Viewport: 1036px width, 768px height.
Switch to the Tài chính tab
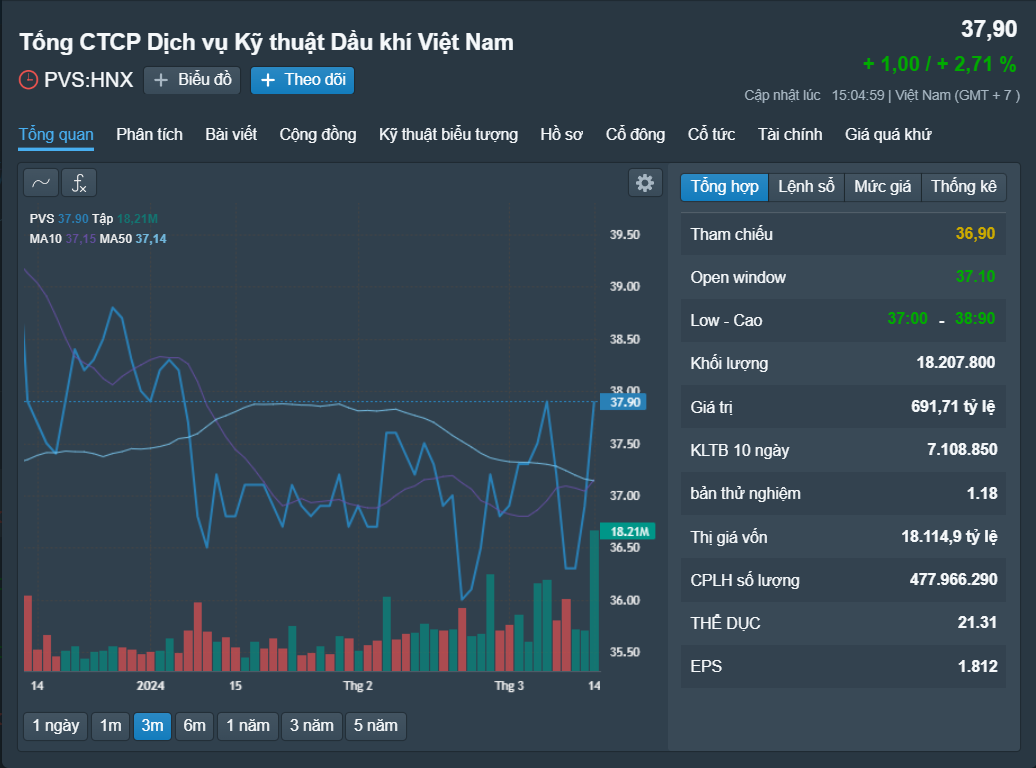pyautogui.click(x=790, y=134)
